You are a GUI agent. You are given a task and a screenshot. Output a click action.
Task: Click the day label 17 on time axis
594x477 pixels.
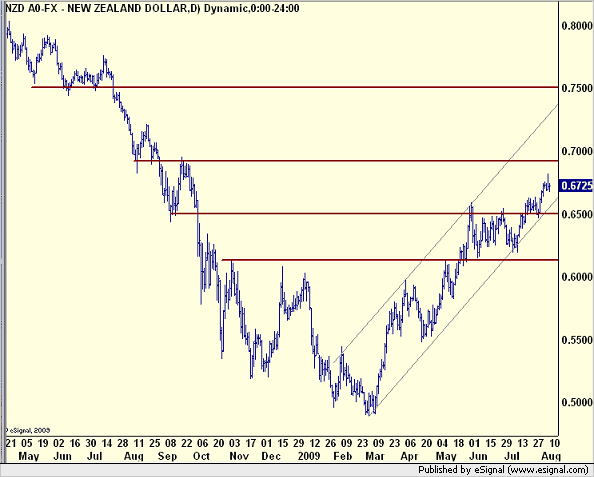(x=251, y=443)
